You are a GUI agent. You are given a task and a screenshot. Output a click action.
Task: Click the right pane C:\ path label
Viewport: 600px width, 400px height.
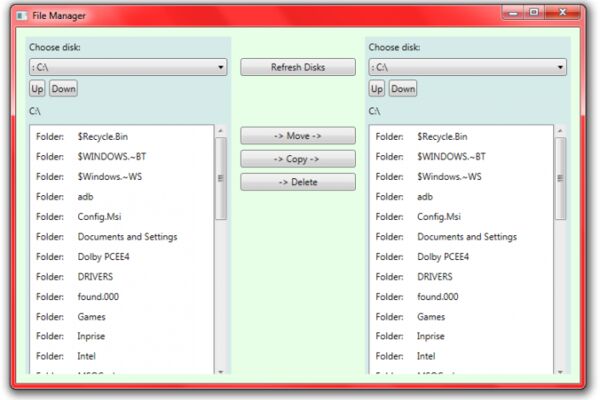tap(374, 111)
